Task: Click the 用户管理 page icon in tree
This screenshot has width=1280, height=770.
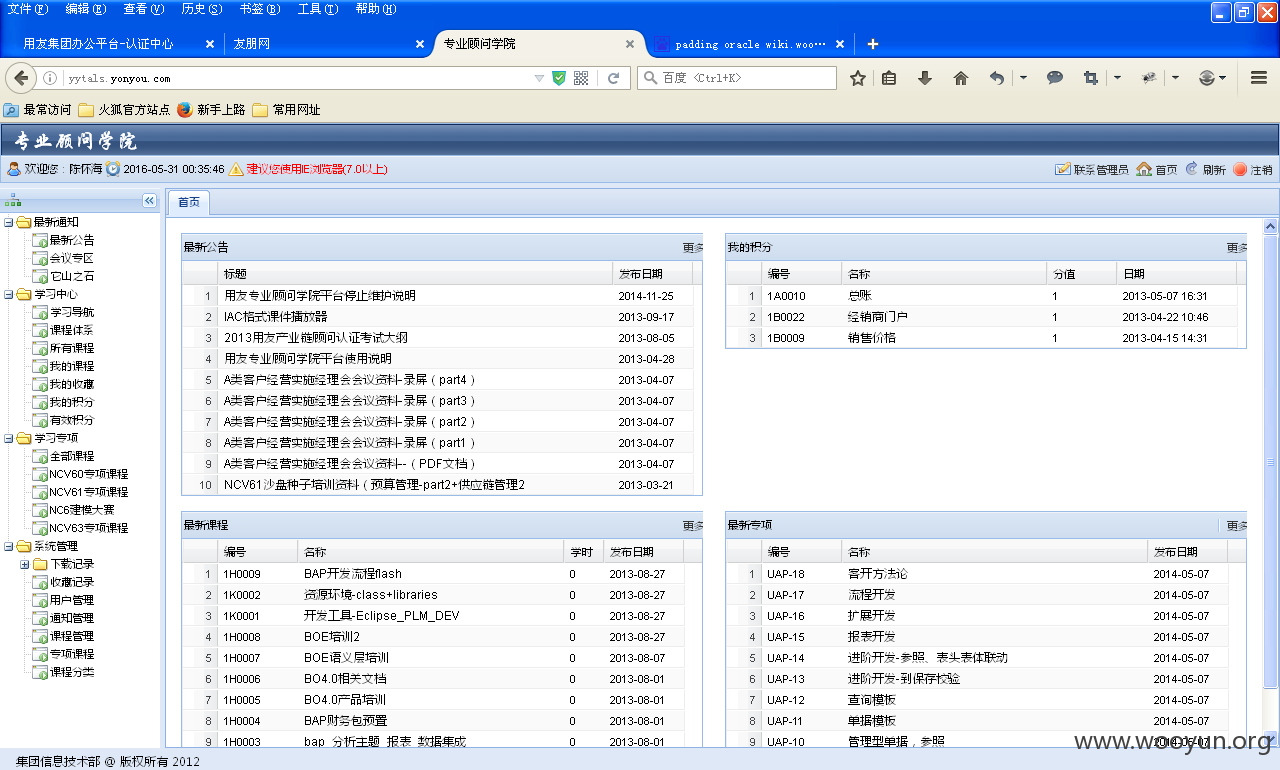Action: coord(40,600)
